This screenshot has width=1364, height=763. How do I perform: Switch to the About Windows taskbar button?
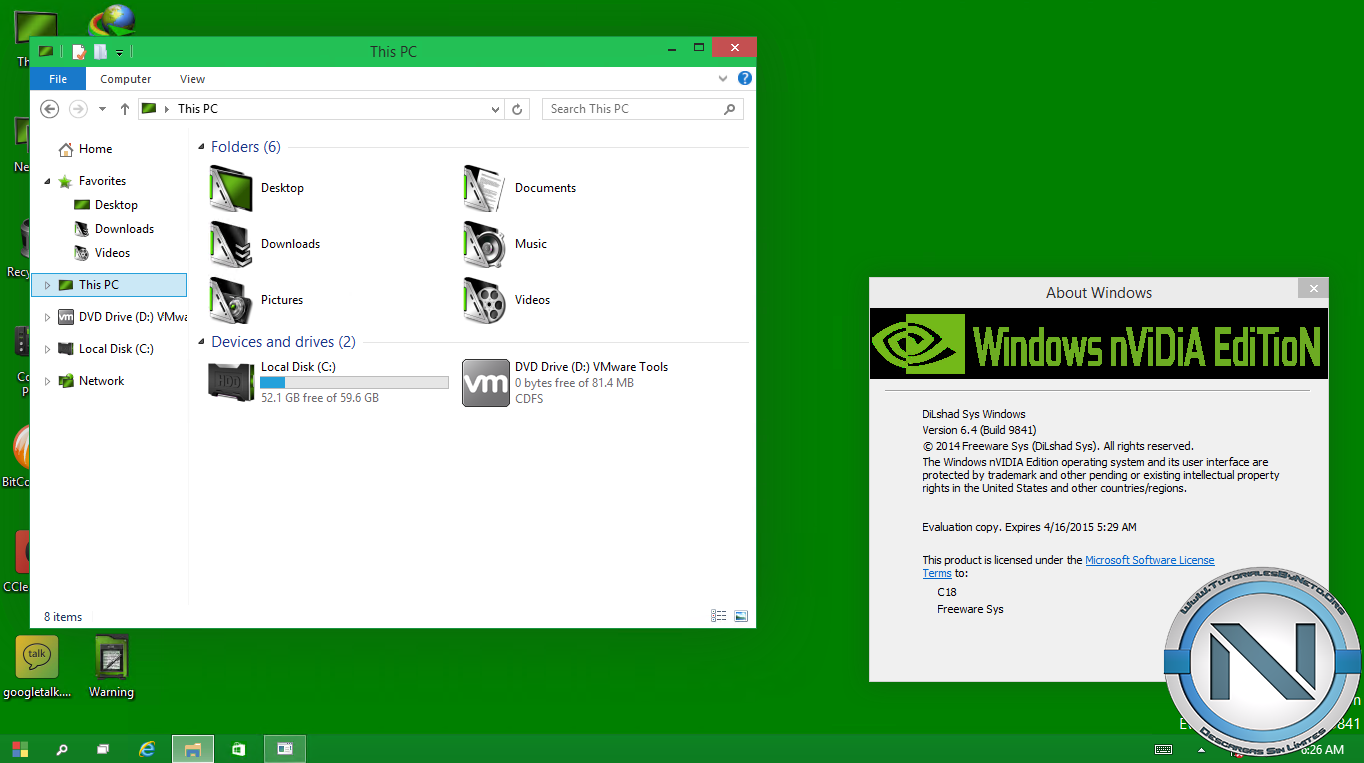(x=285, y=748)
